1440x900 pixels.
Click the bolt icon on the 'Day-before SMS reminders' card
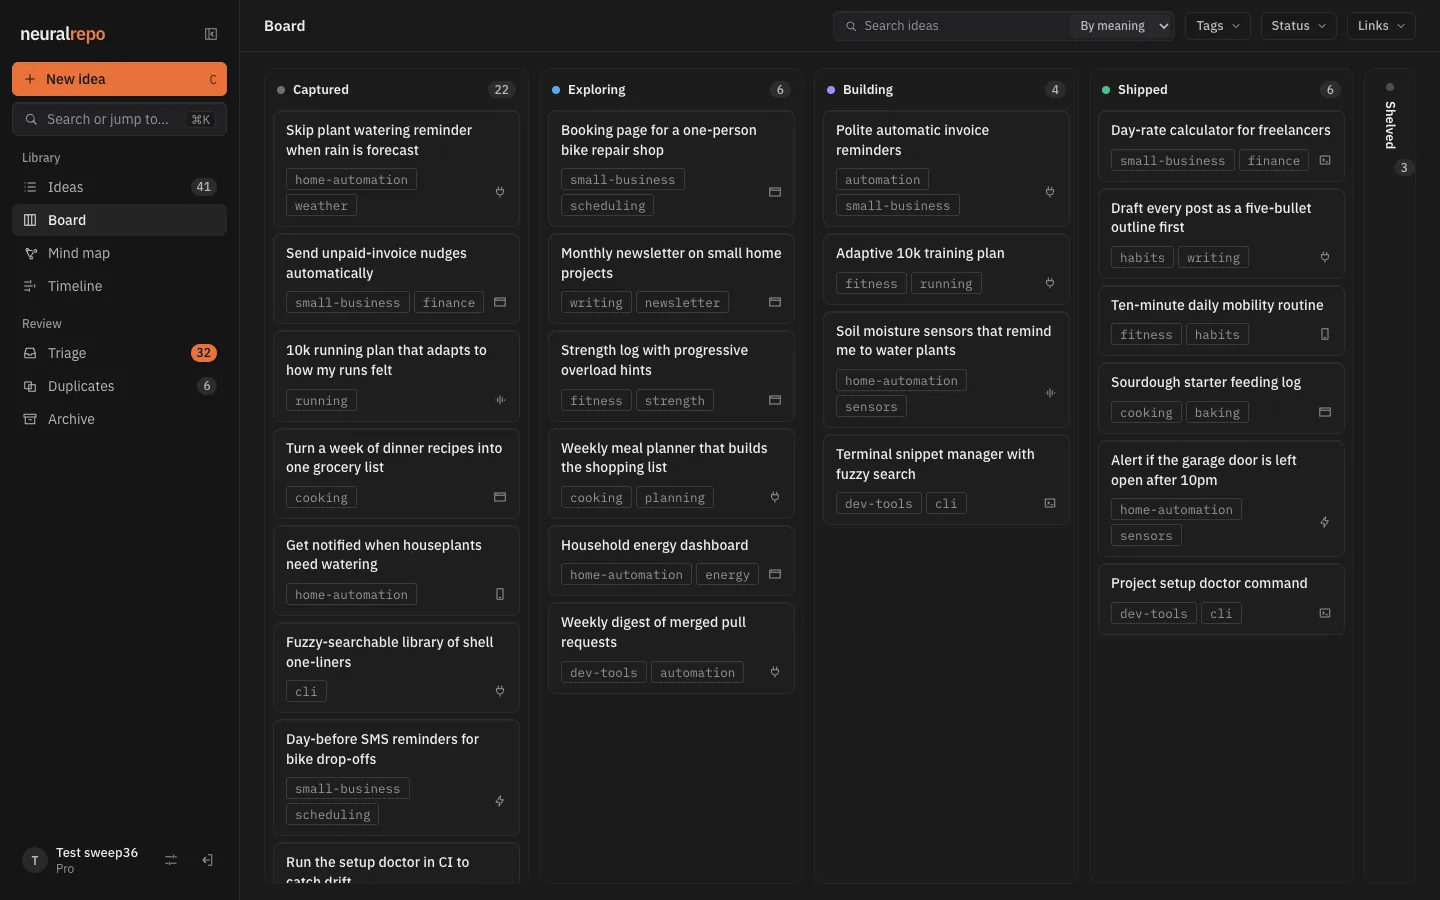click(500, 801)
